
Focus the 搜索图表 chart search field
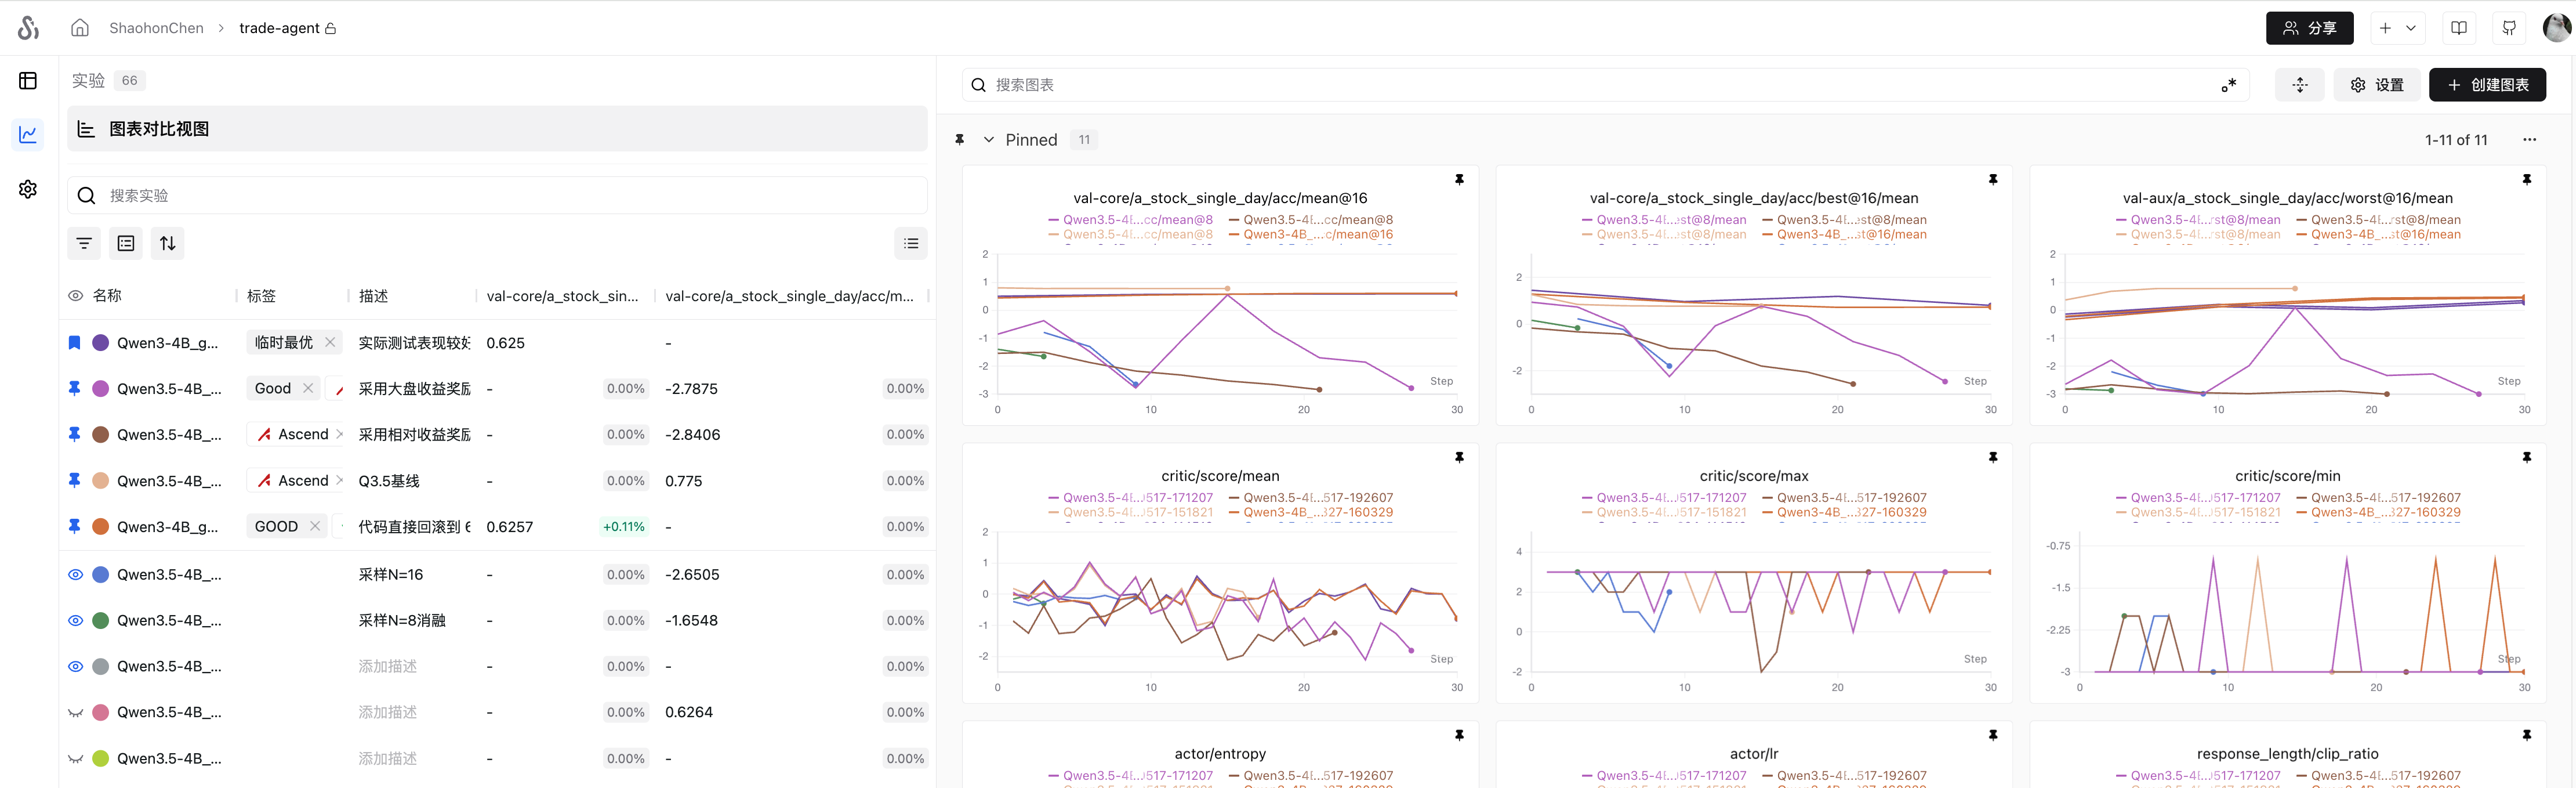pos(1605,85)
